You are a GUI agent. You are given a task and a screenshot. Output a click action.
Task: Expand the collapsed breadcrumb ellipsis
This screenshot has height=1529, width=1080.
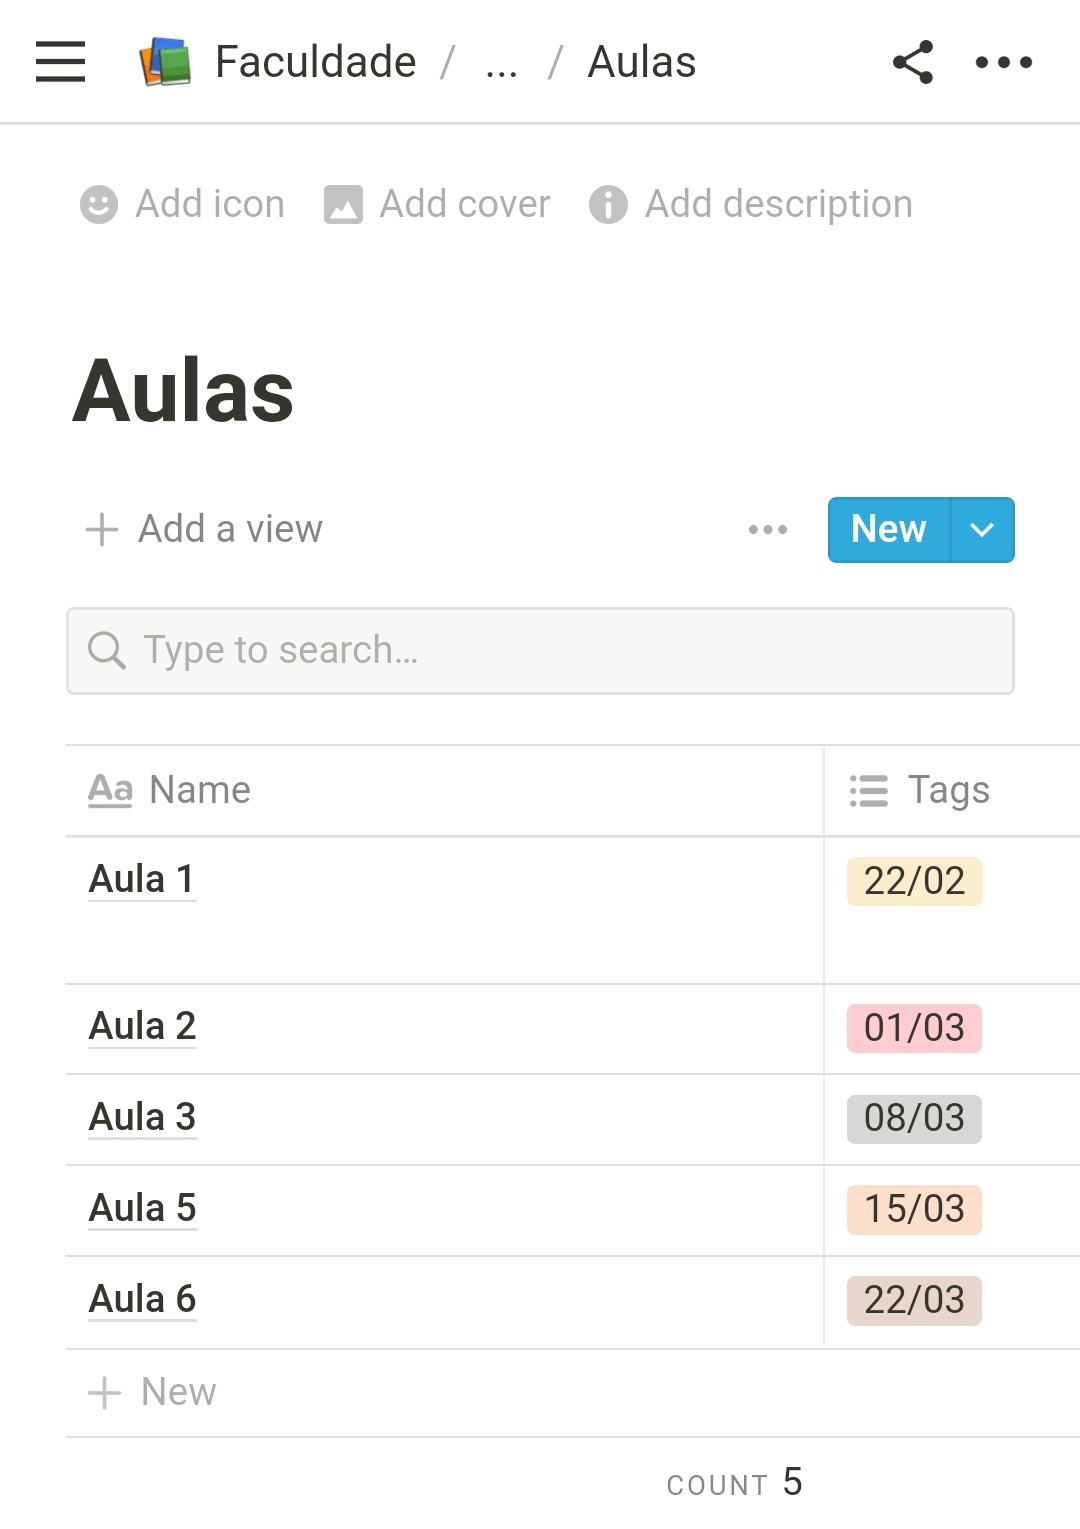click(x=501, y=64)
